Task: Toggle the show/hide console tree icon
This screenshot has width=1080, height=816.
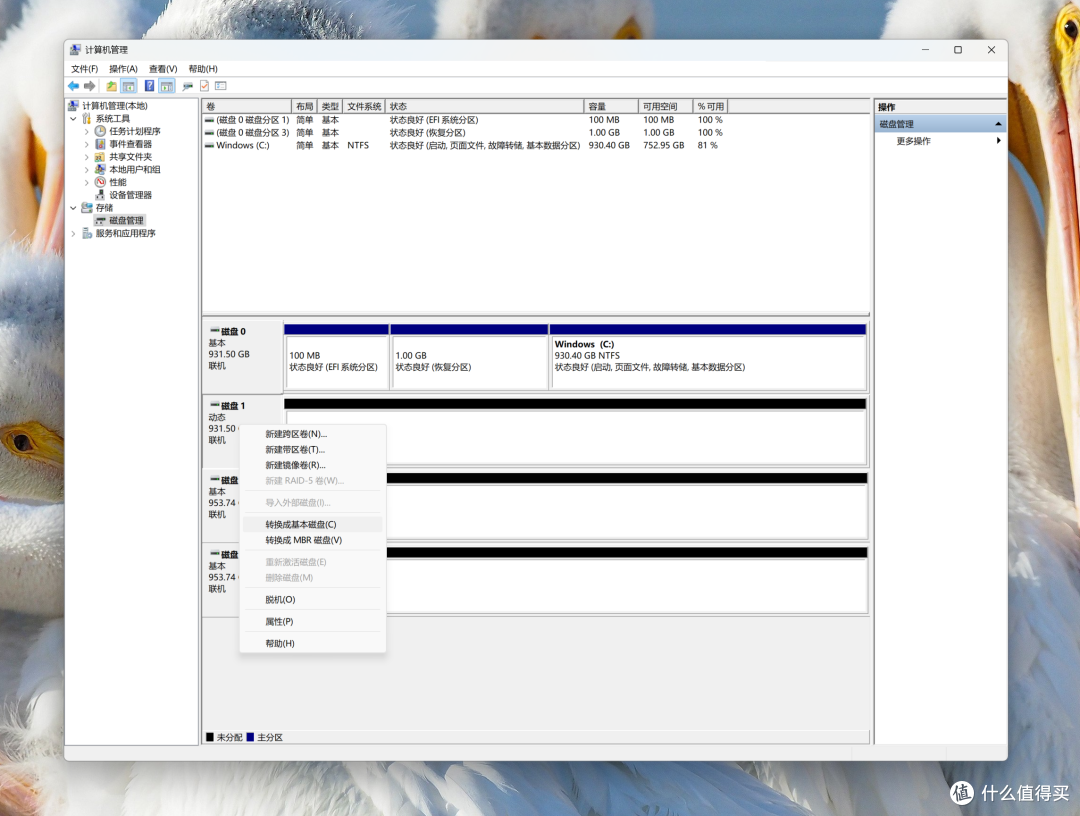Action: pos(129,86)
